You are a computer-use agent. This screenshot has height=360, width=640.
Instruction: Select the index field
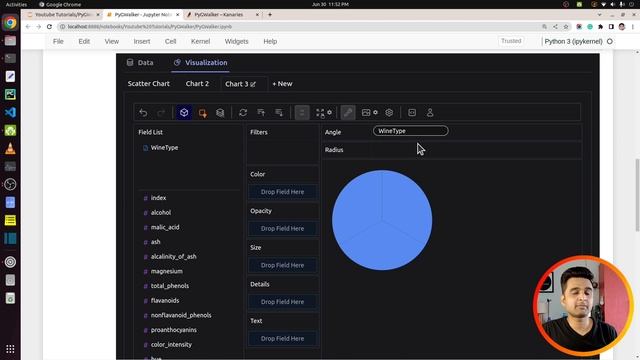158,198
